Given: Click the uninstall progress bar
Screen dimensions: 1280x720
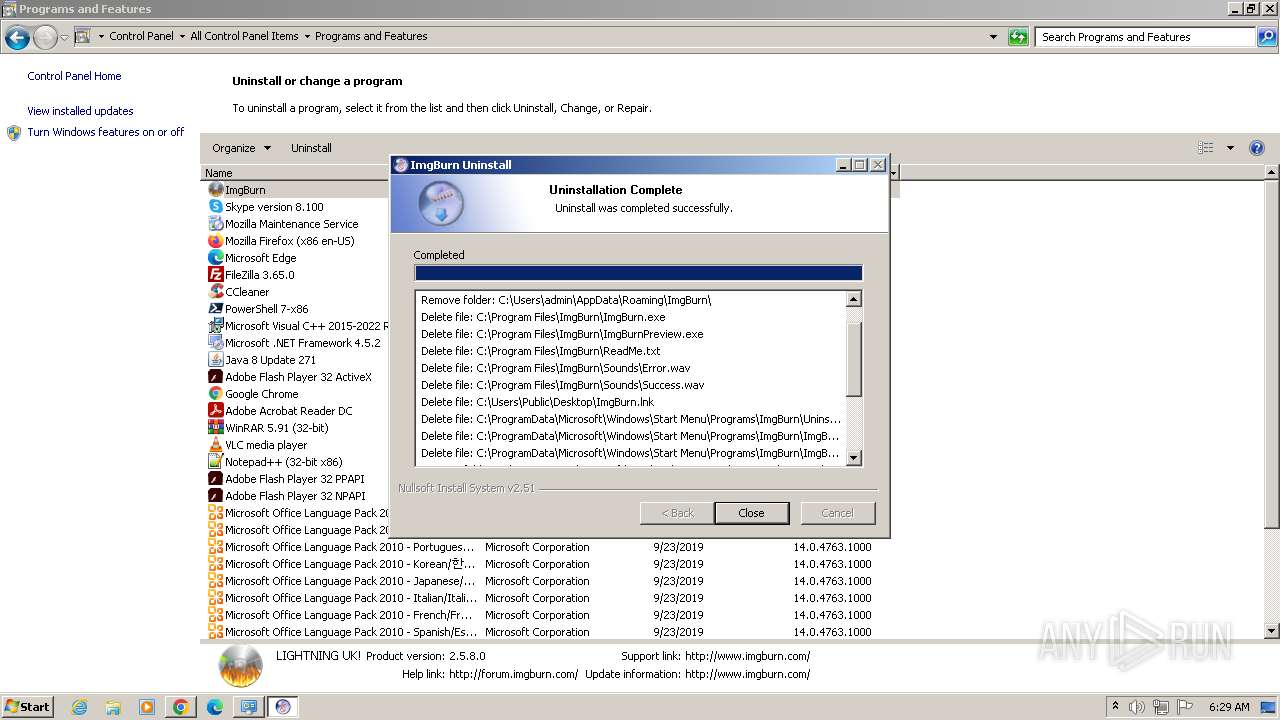Looking at the screenshot, I should tap(638, 273).
